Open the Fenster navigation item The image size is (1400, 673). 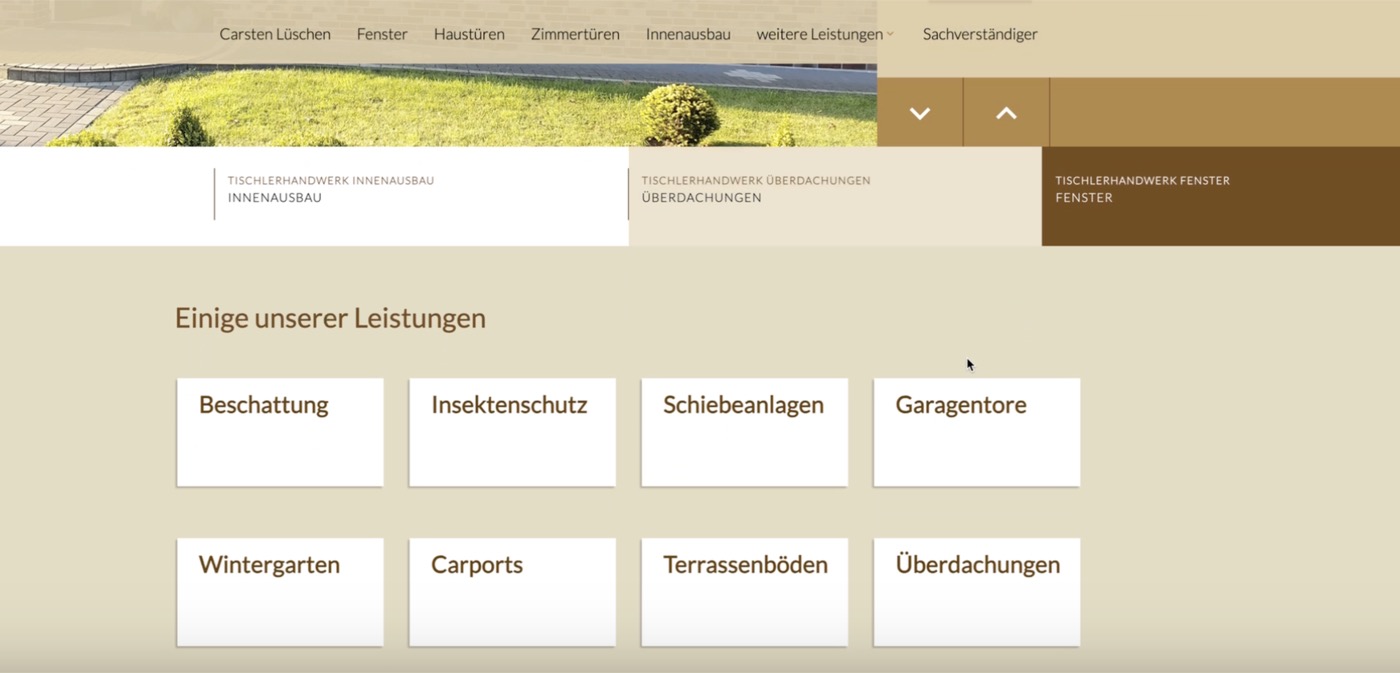point(382,34)
